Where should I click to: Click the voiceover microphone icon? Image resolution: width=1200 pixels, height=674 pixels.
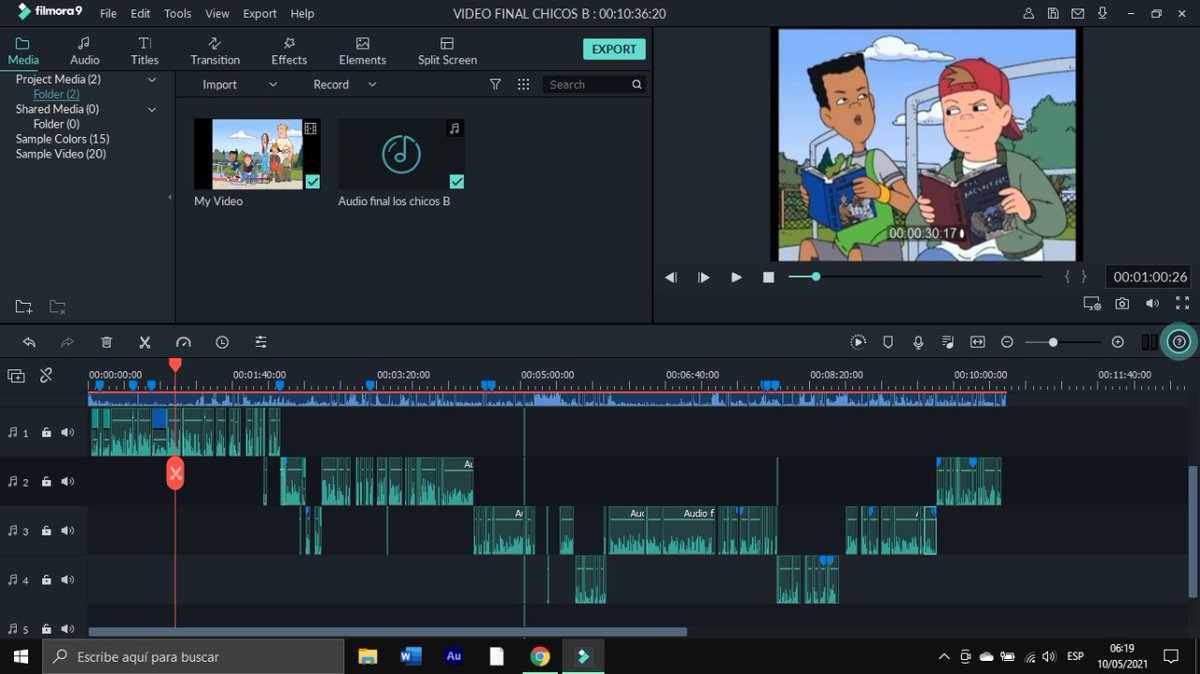pyautogui.click(x=918, y=342)
